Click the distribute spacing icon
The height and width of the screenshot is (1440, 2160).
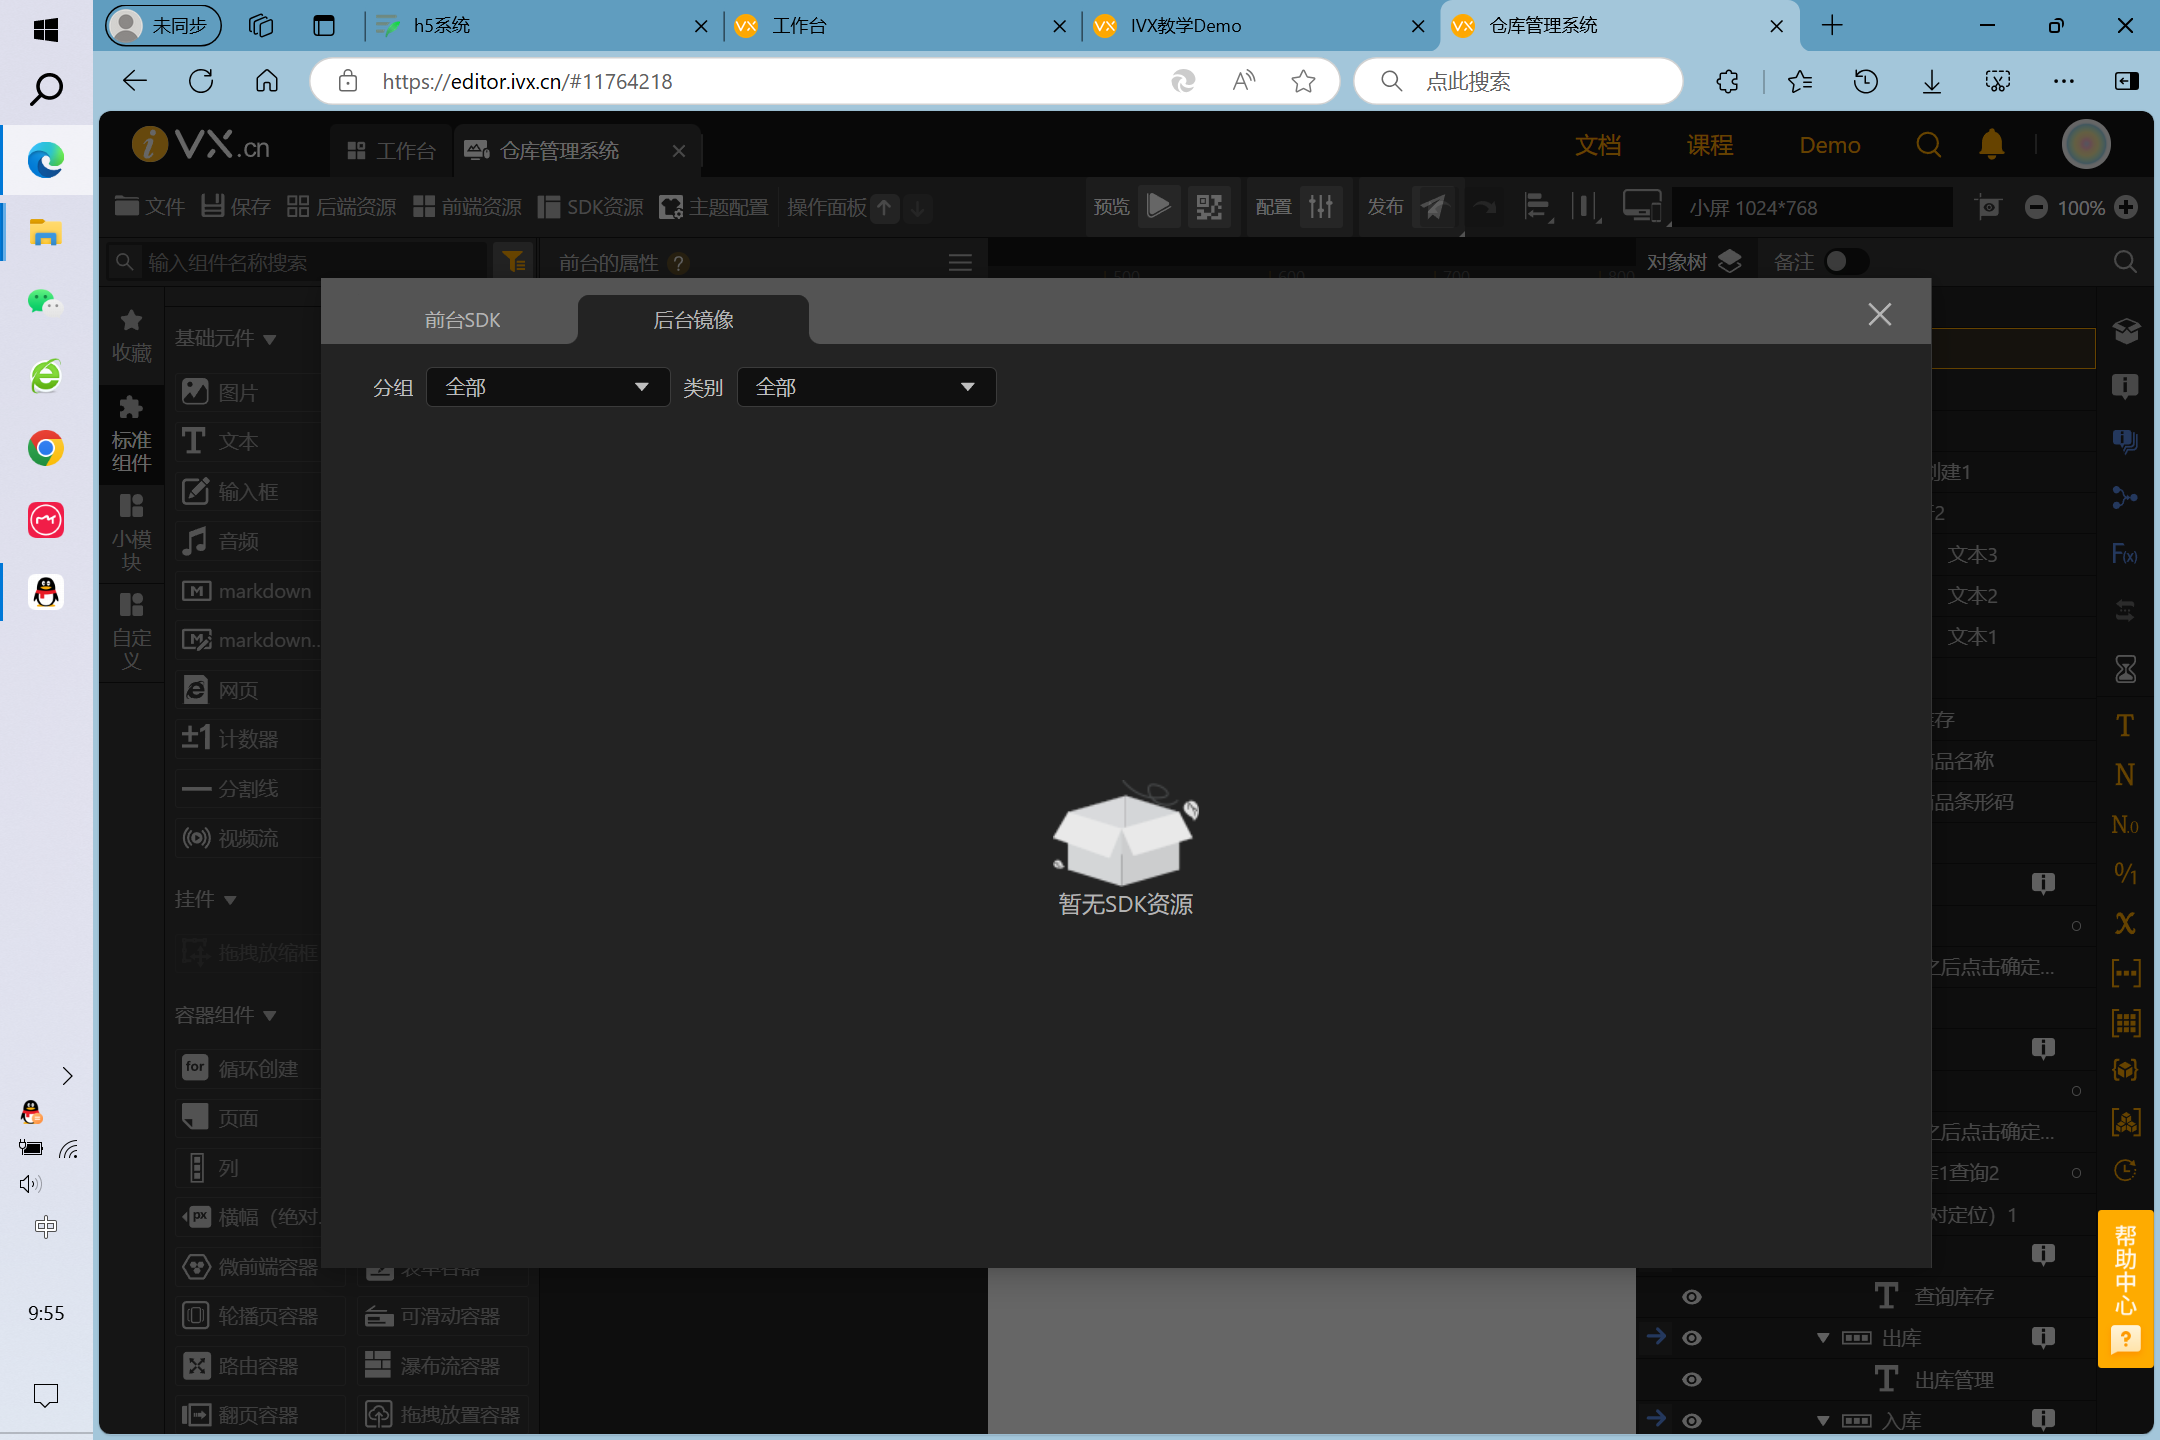(1586, 207)
